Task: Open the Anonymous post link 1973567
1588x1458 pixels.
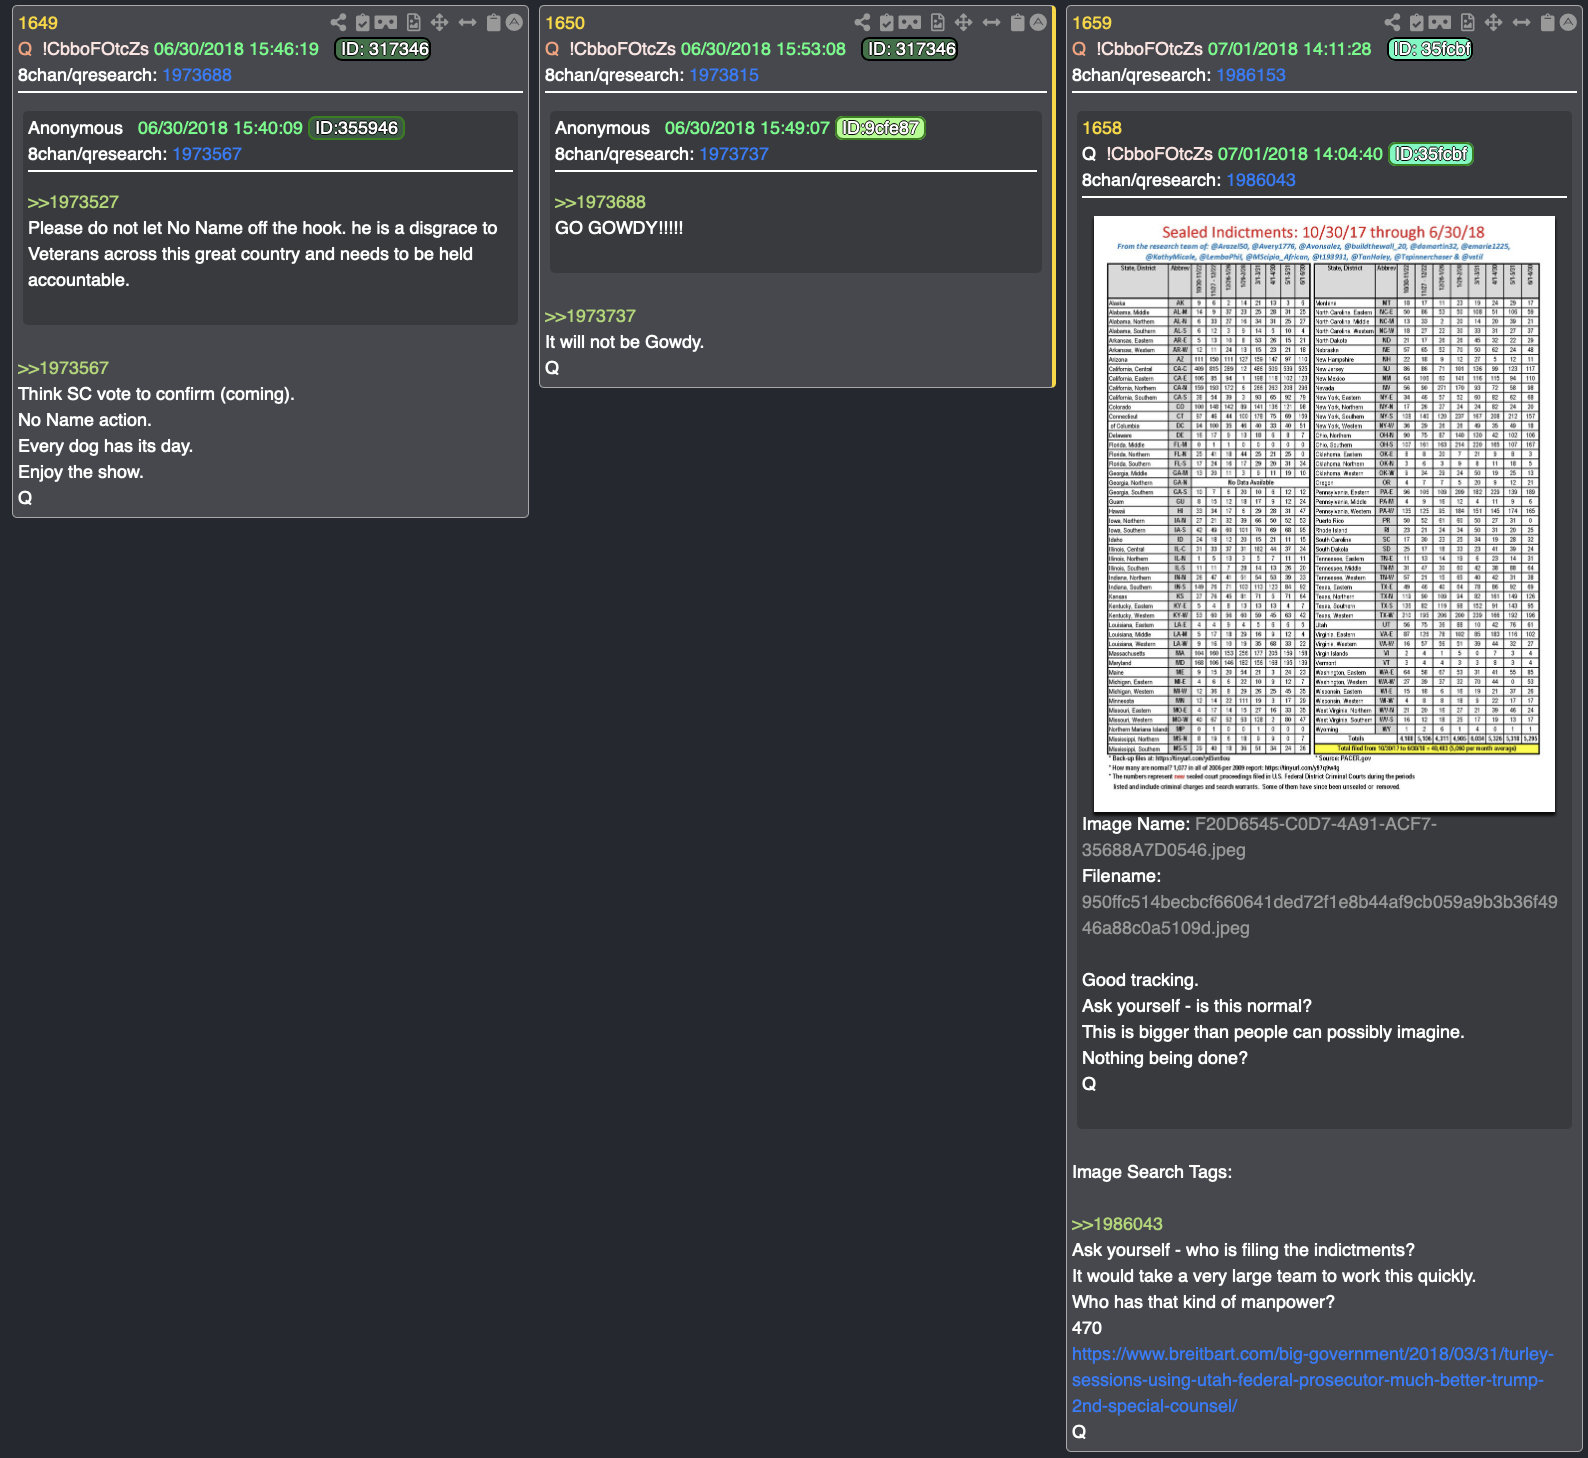Action: [207, 154]
